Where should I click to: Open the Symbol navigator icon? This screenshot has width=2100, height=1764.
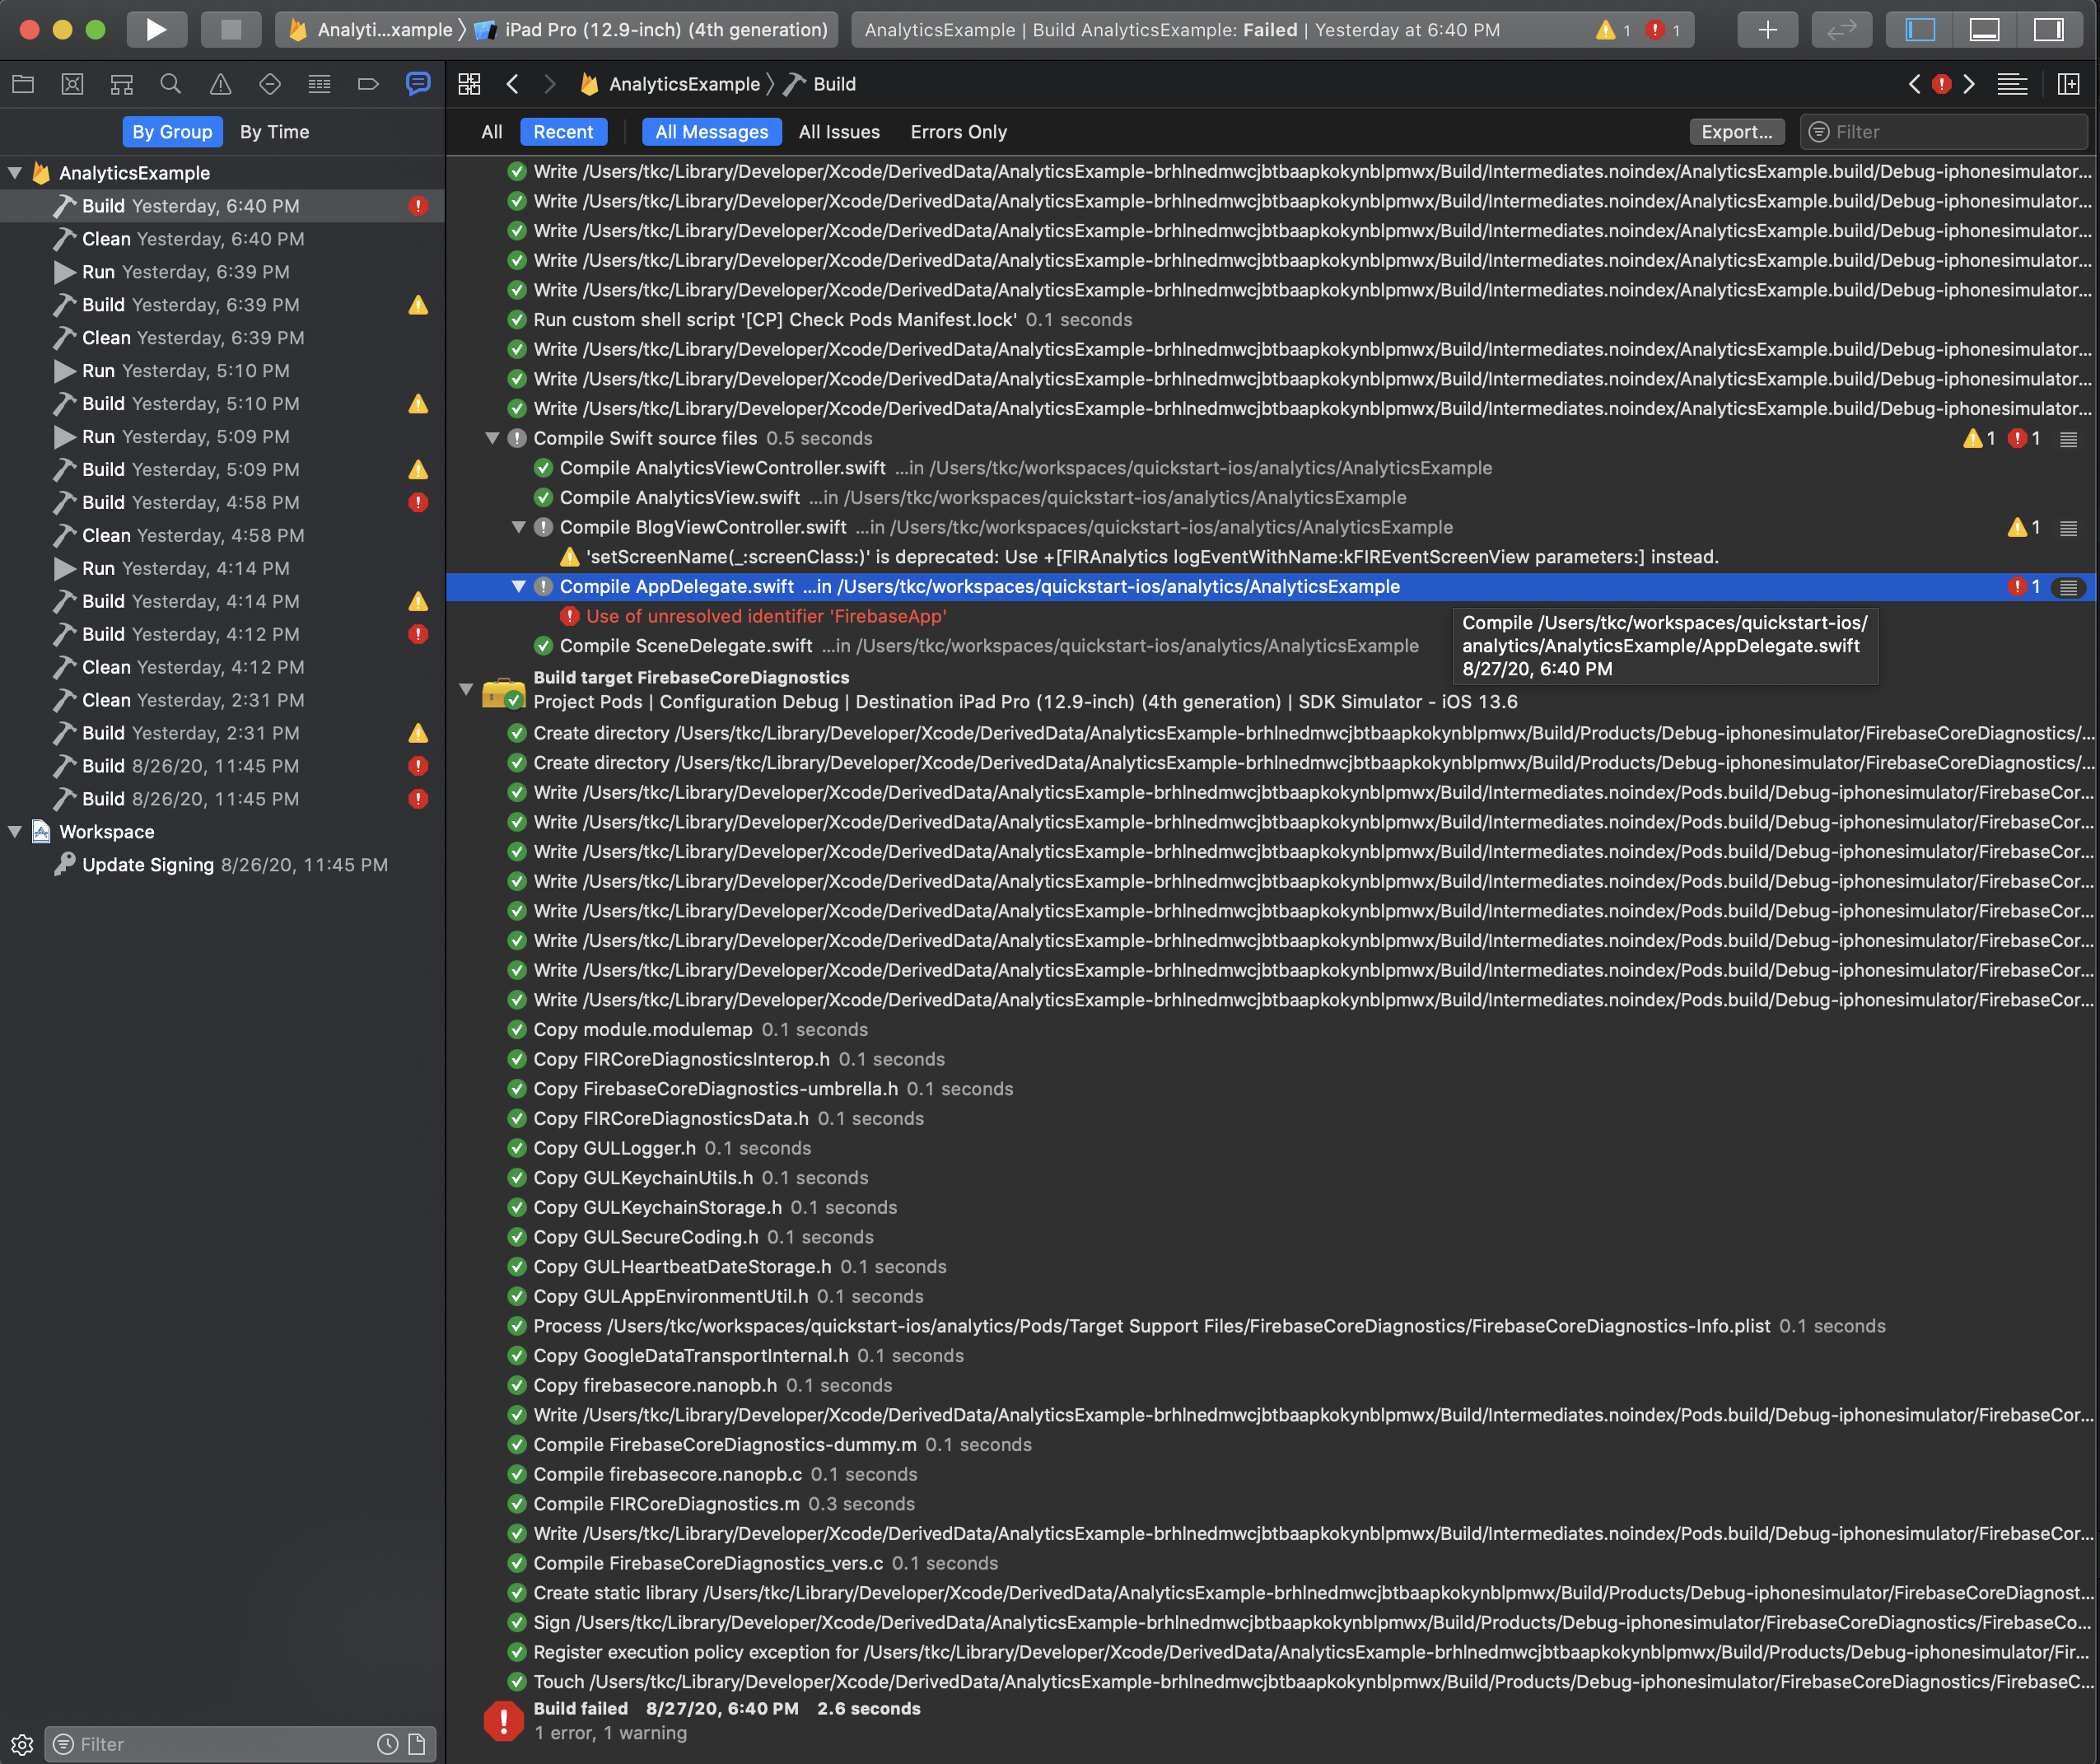point(121,84)
